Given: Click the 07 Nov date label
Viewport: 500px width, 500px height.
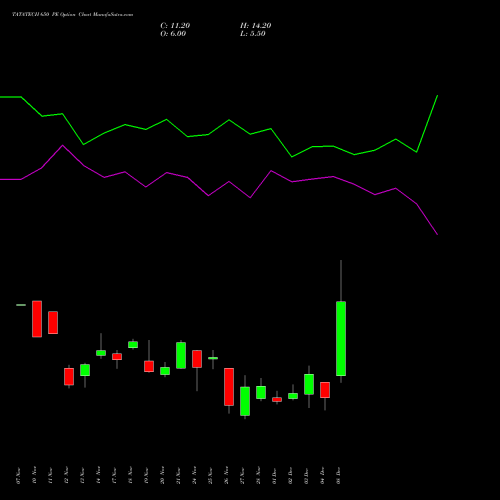Looking at the screenshot, I should (x=19, y=476).
